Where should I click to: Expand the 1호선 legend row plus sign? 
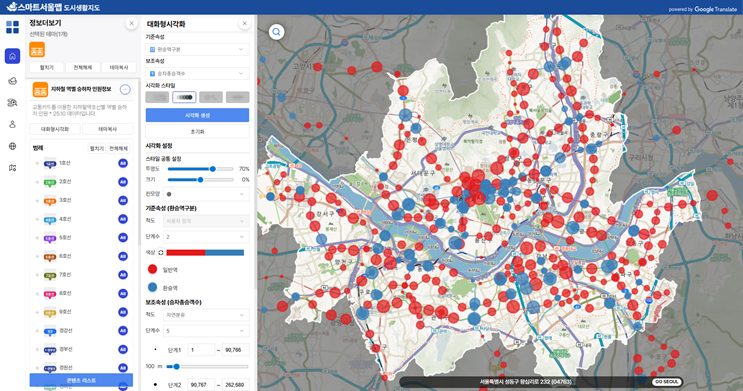click(37, 163)
